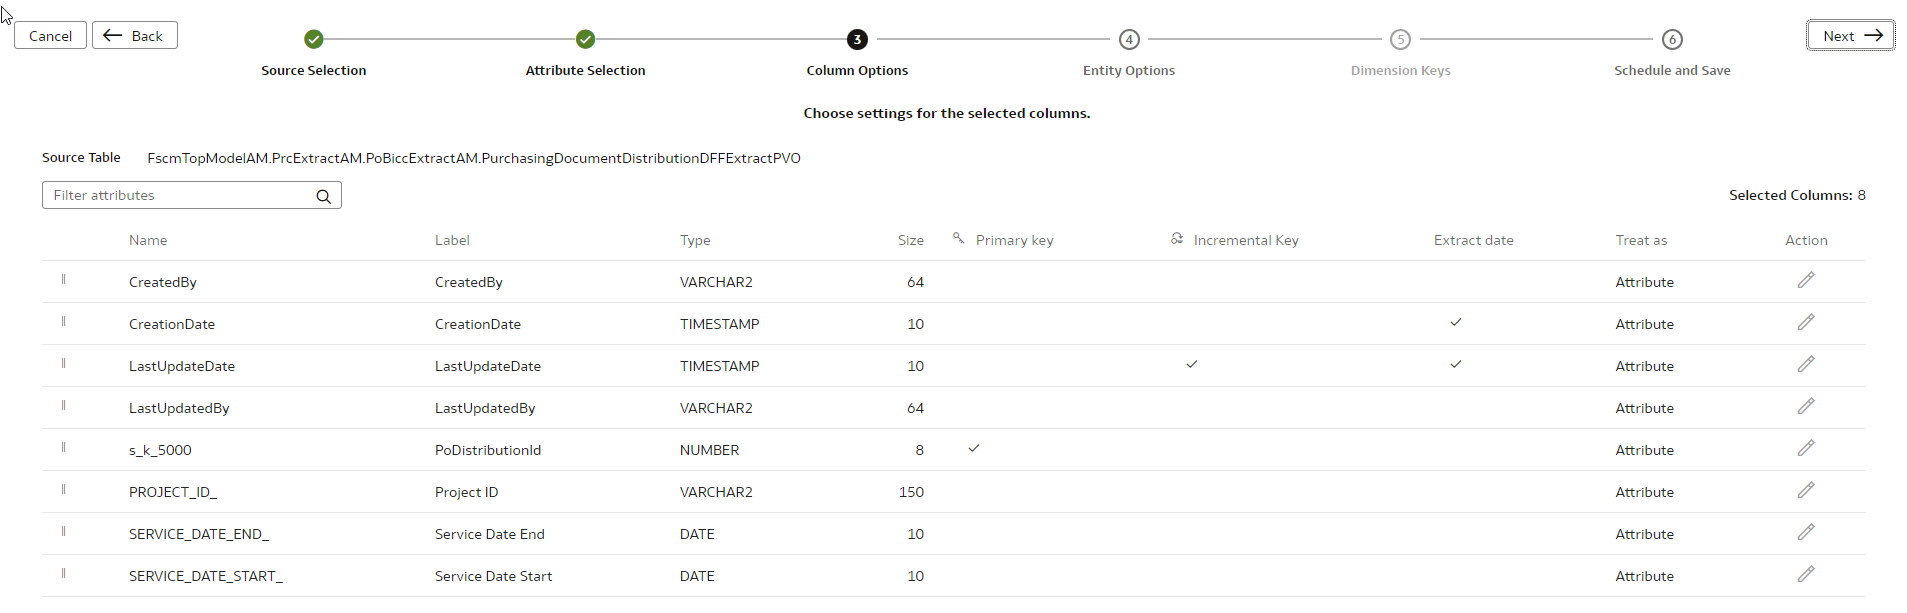The image size is (1907, 613).
Task: Toggle incremental key checkmark for LastUpdateDate
Action: (x=1191, y=365)
